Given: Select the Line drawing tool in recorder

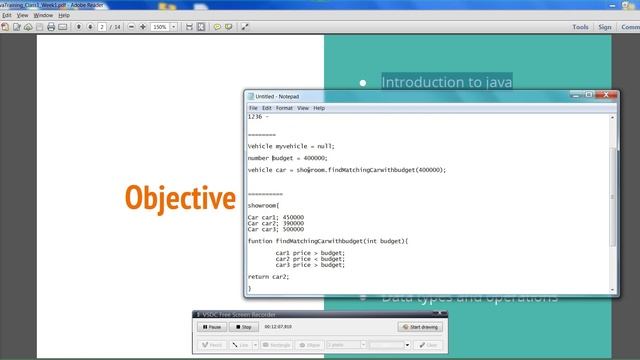Looking at the screenshot, I should click(240, 345).
